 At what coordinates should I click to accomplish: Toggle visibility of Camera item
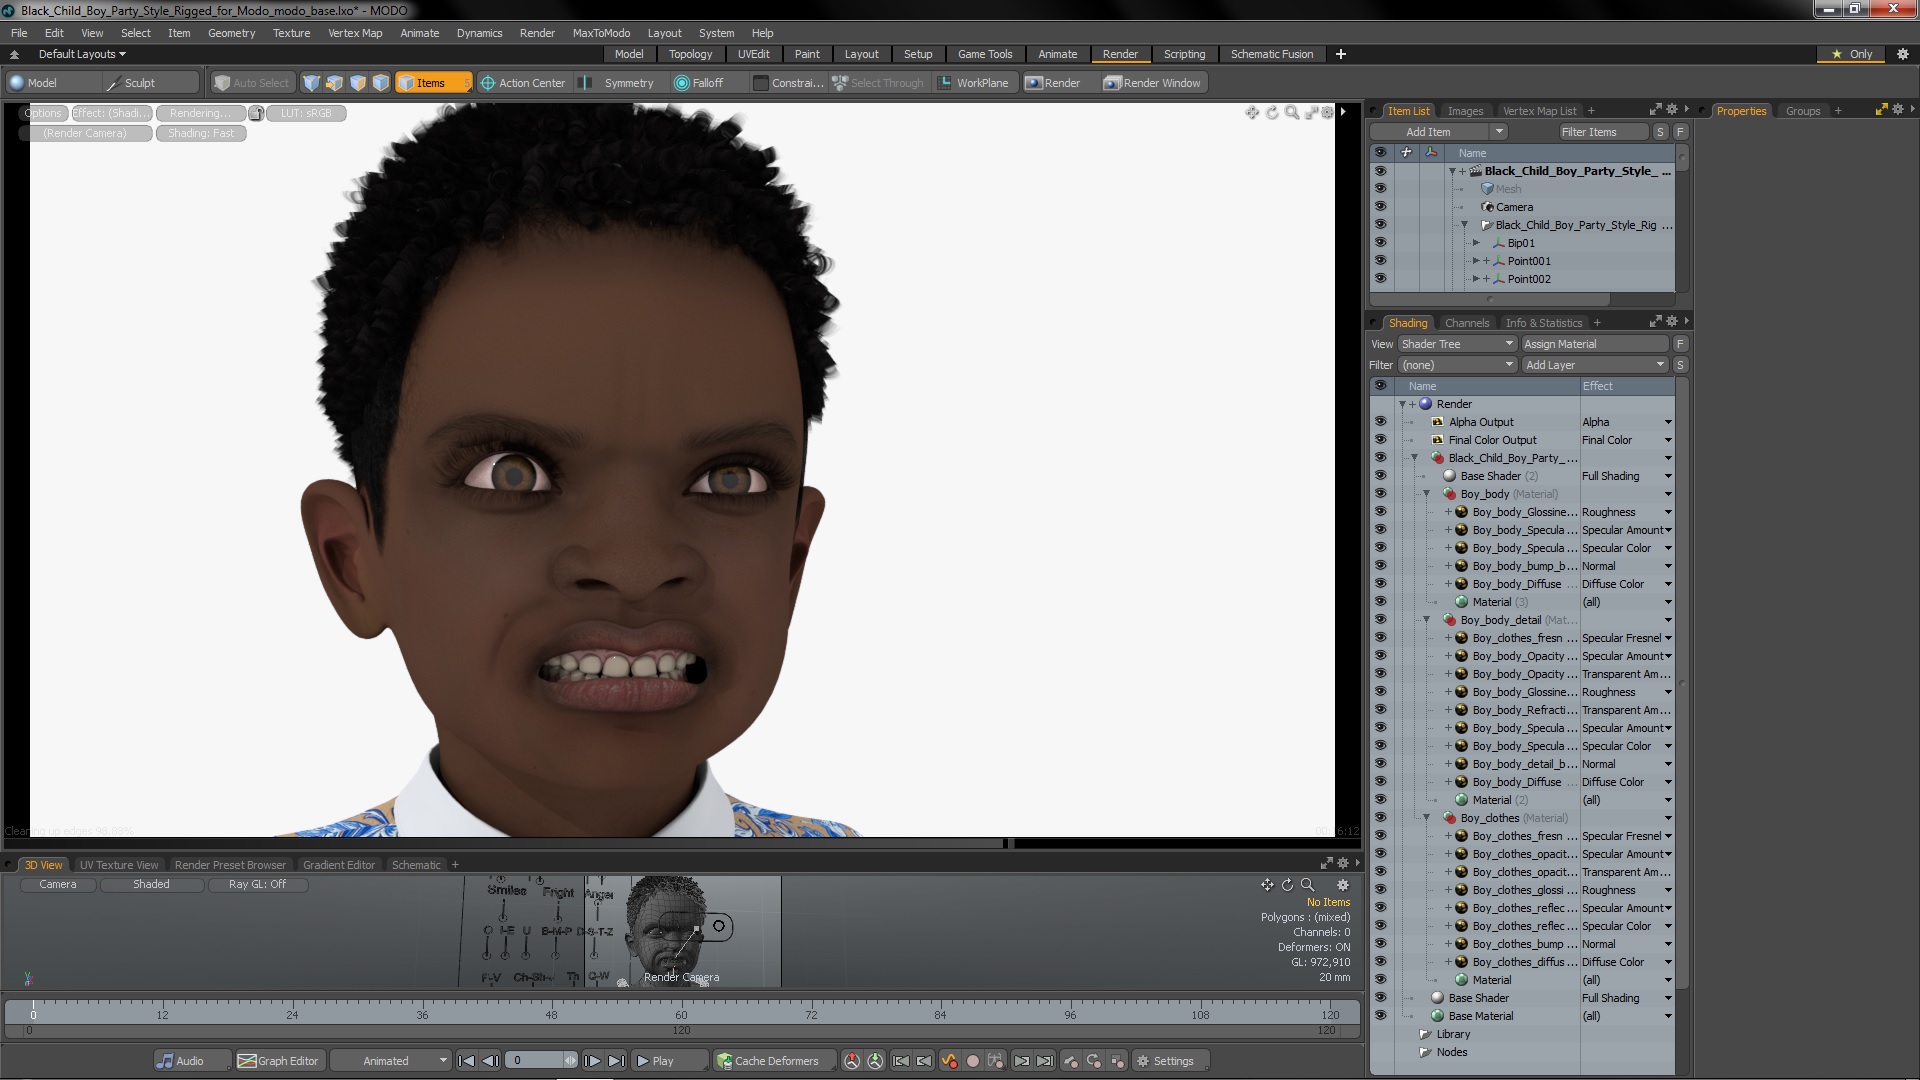pos(1380,207)
